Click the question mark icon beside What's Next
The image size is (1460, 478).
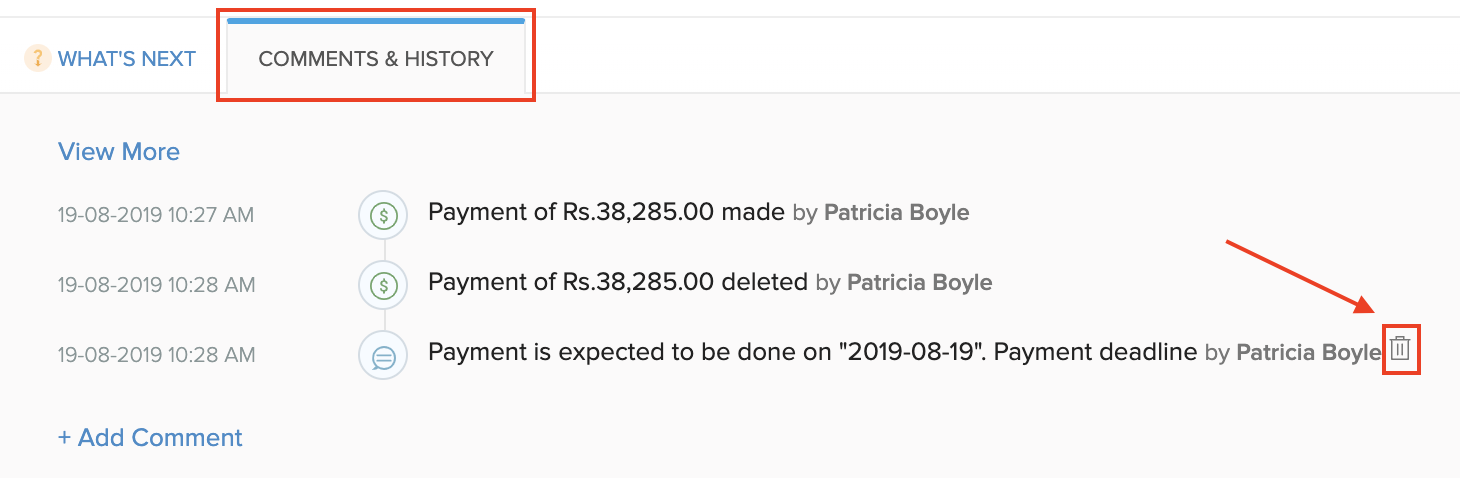[37, 58]
